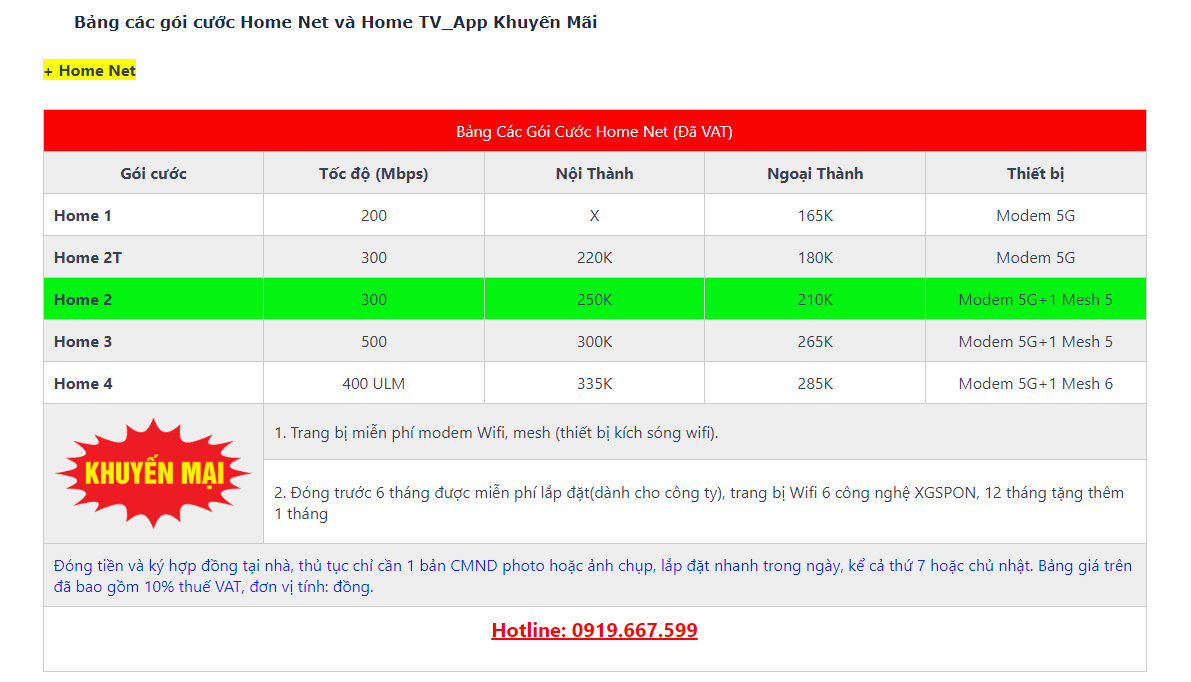Select the 'Home 2T' package cell
The width and height of the screenshot is (1191, 682).
click(x=153, y=257)
